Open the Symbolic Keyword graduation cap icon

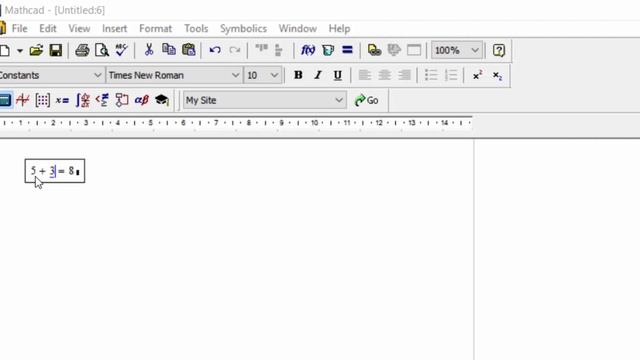pyautogui.click(x=162, y=100)
